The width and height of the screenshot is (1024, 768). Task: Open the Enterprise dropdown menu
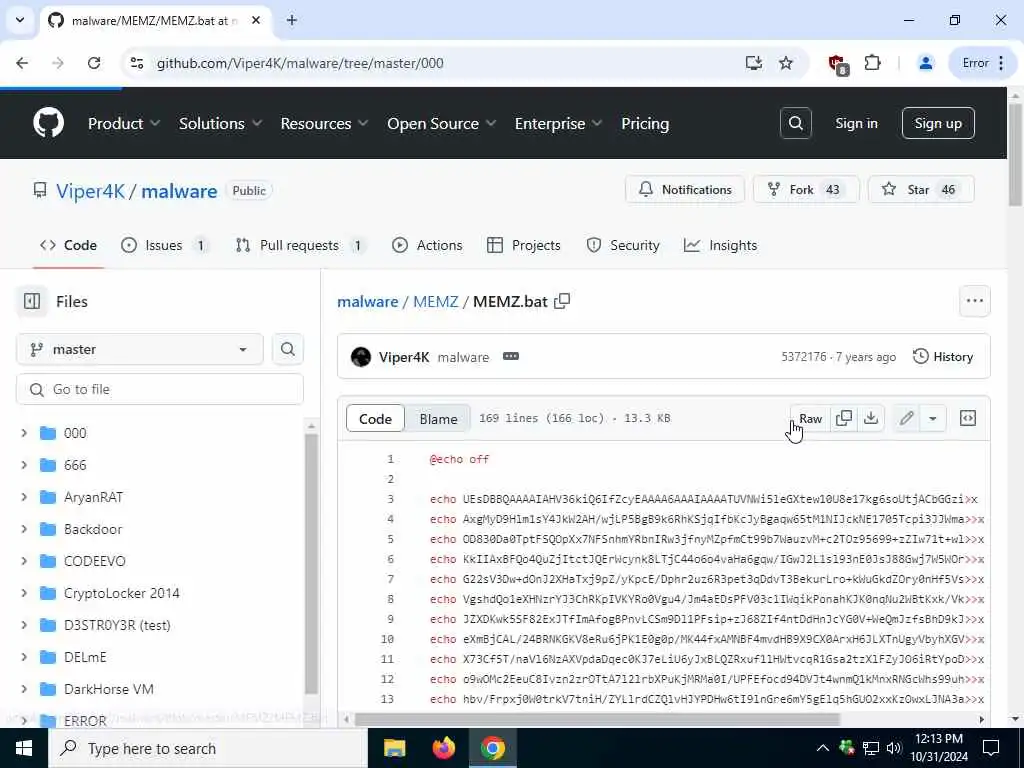pyautogui.click(x=558, y=123)
